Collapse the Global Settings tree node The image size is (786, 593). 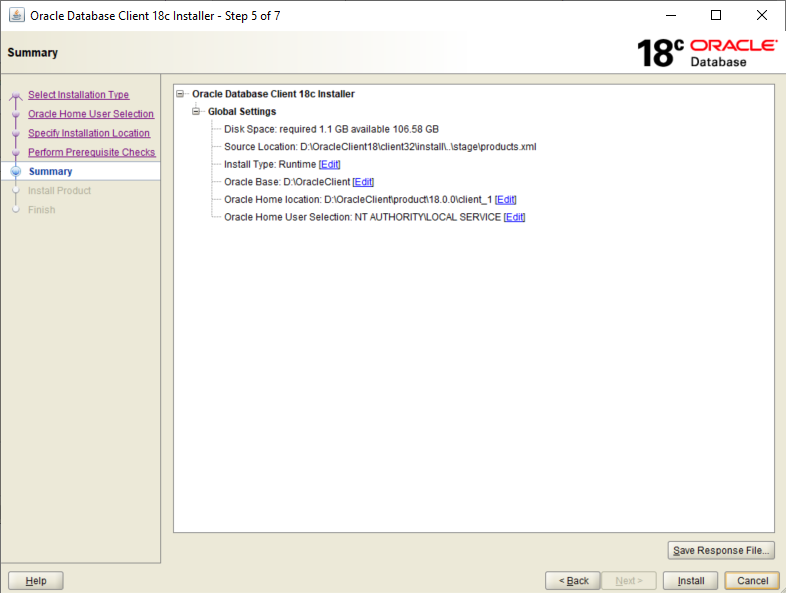[196, 111]
